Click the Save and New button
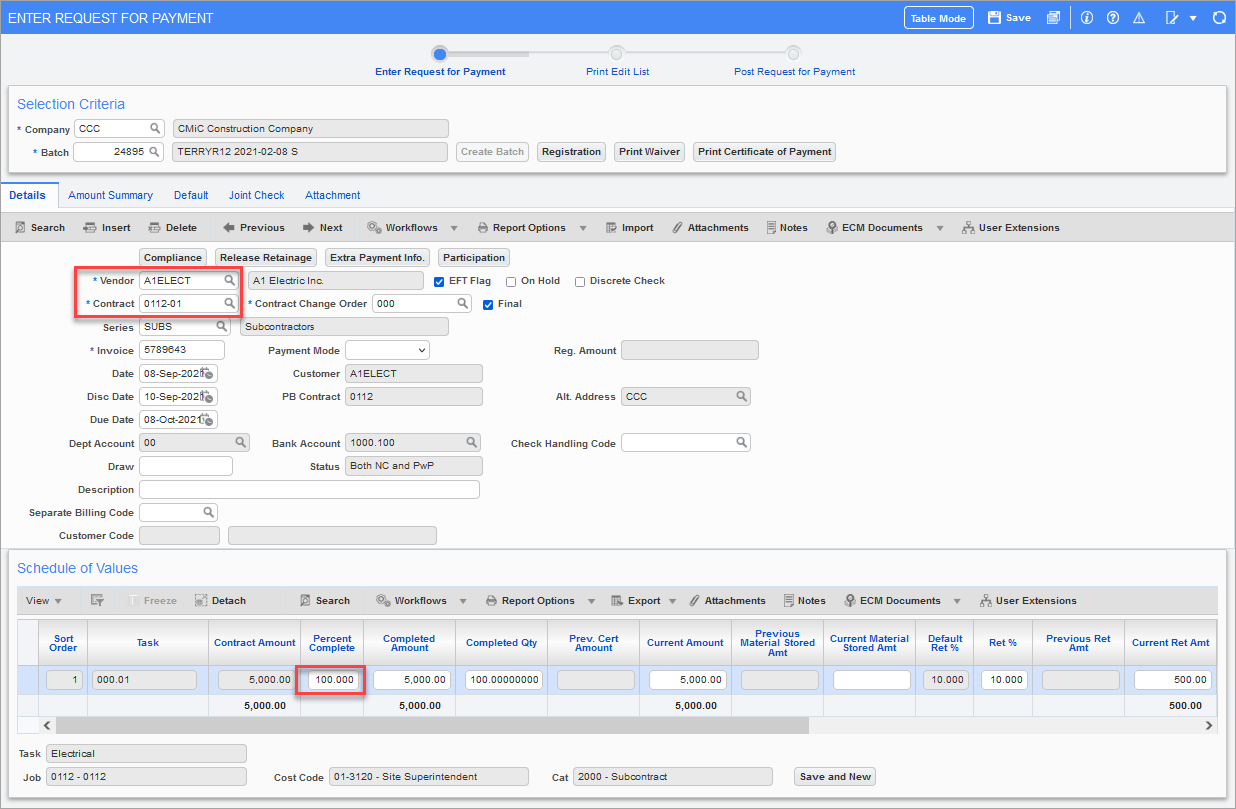Viewport: 1236px width, 809px height. 835,777
